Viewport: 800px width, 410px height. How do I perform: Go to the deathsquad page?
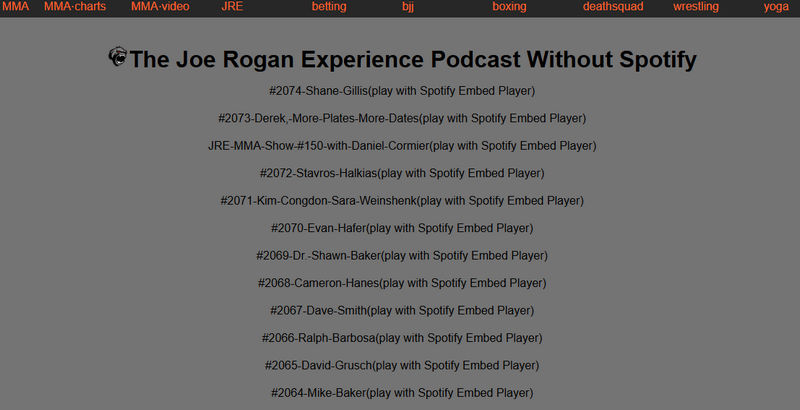click(613, 7)
